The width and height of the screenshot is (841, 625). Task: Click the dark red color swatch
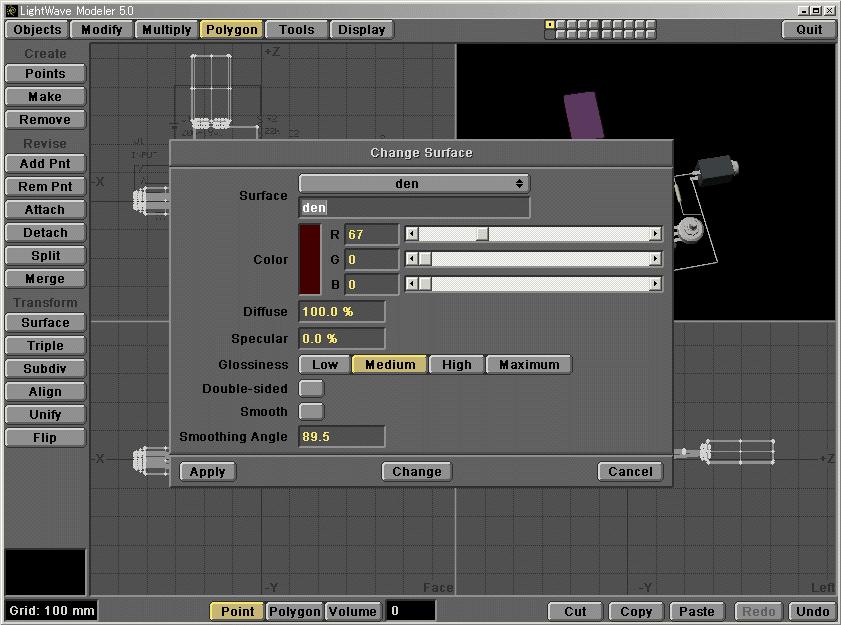click(311, 259)
